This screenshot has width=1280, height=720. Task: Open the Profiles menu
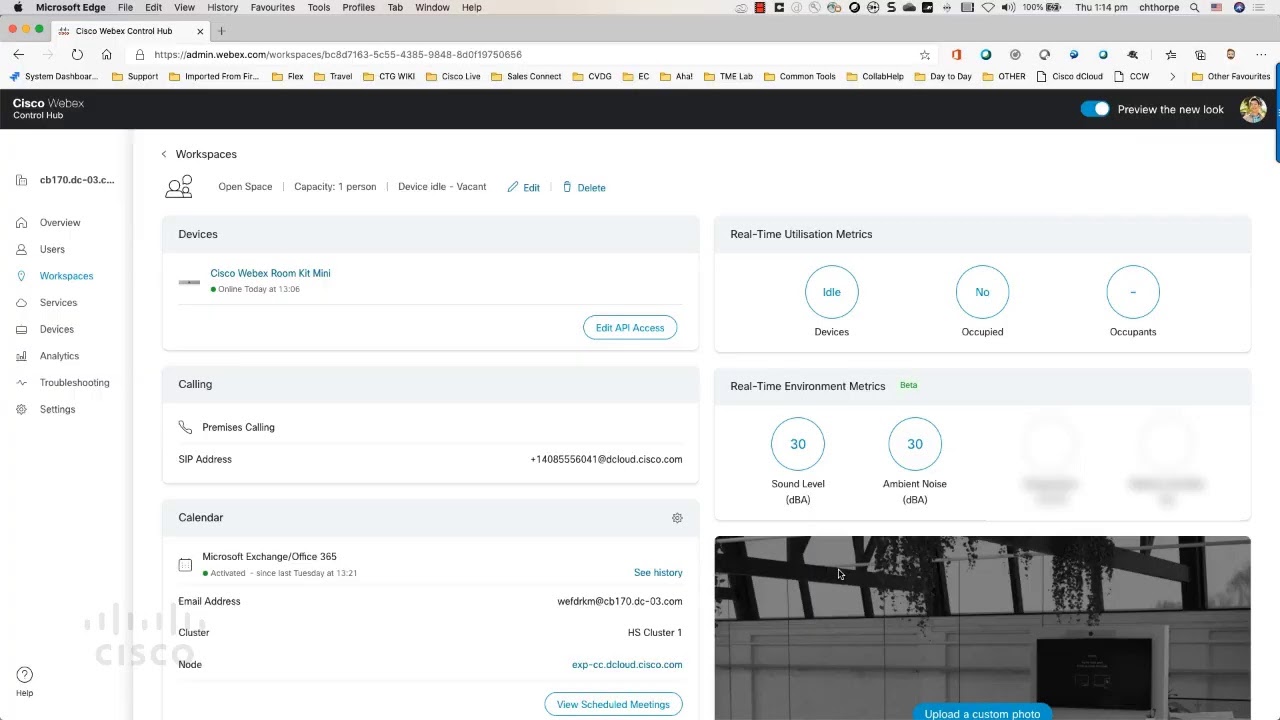[358, 7]
